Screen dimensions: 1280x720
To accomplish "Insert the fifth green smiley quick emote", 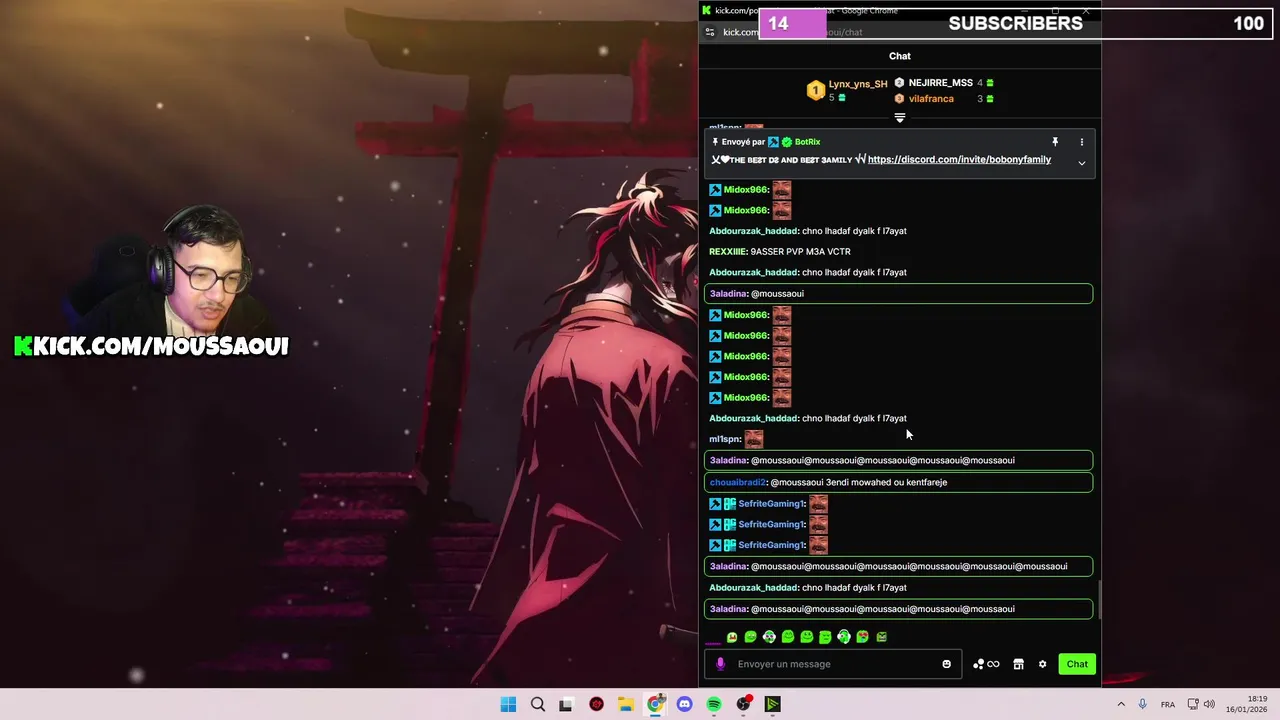I will [807, 637].
